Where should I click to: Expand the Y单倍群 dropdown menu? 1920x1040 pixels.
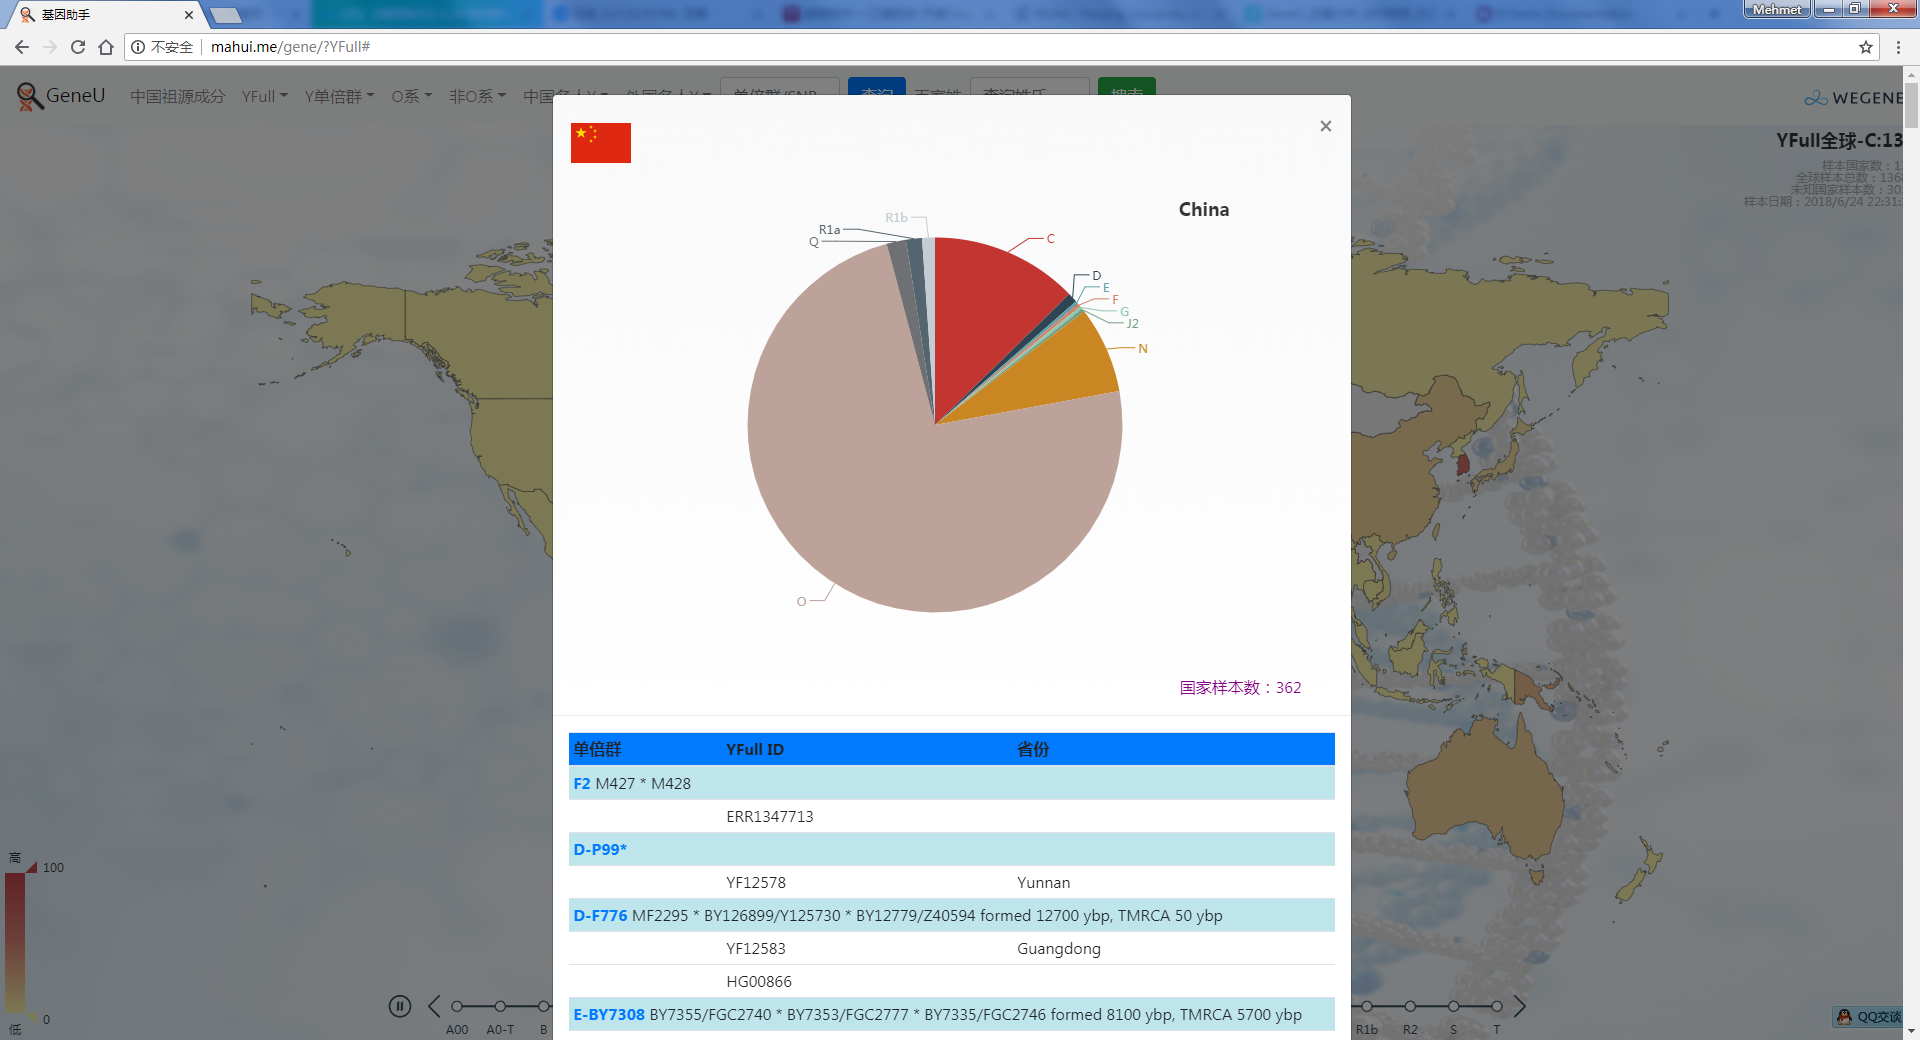pos(339,96)
